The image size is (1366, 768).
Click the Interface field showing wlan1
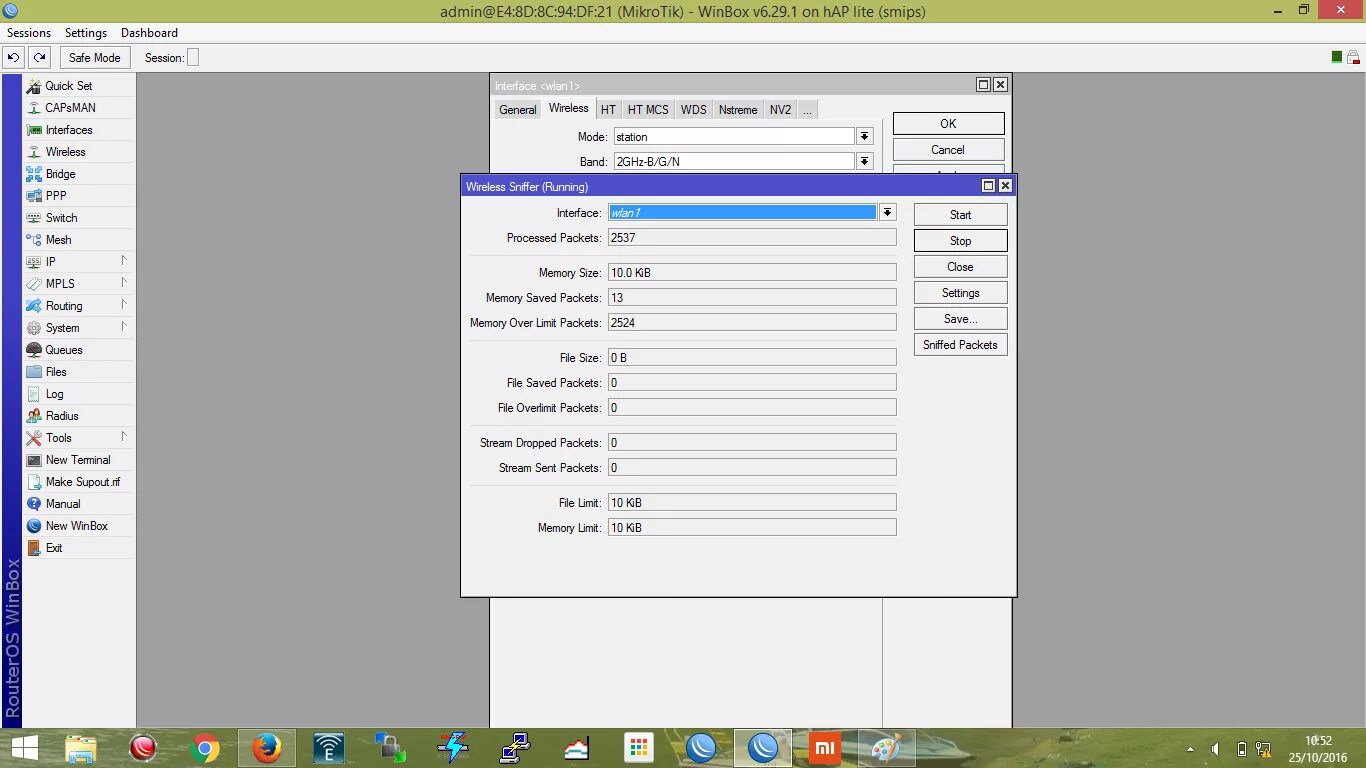pos(742,212)
